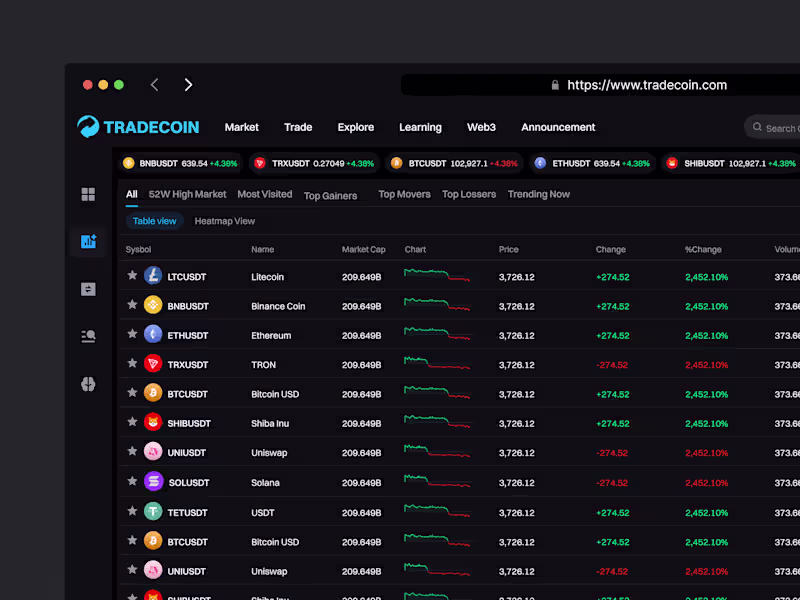Viewport: 800px width, 600px height.
Task: Click the Litecoin sparkline chart
Action: coord(437,275)
